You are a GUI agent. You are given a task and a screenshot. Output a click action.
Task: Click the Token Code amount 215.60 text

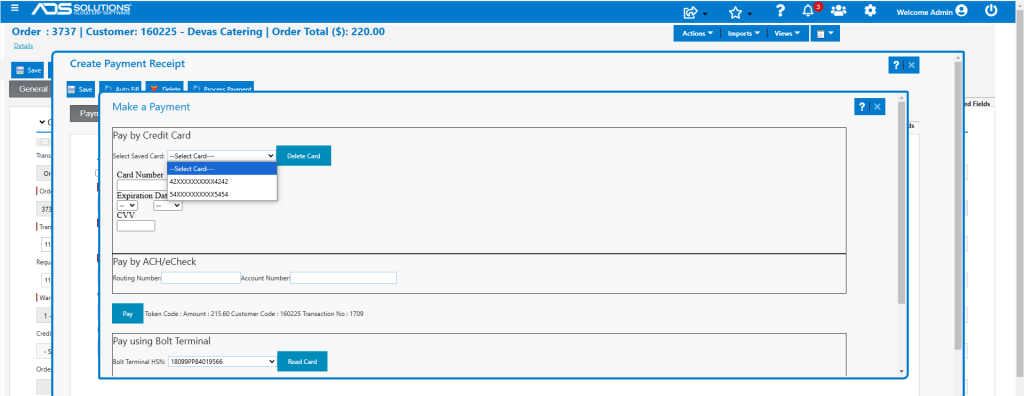[254, 314]
